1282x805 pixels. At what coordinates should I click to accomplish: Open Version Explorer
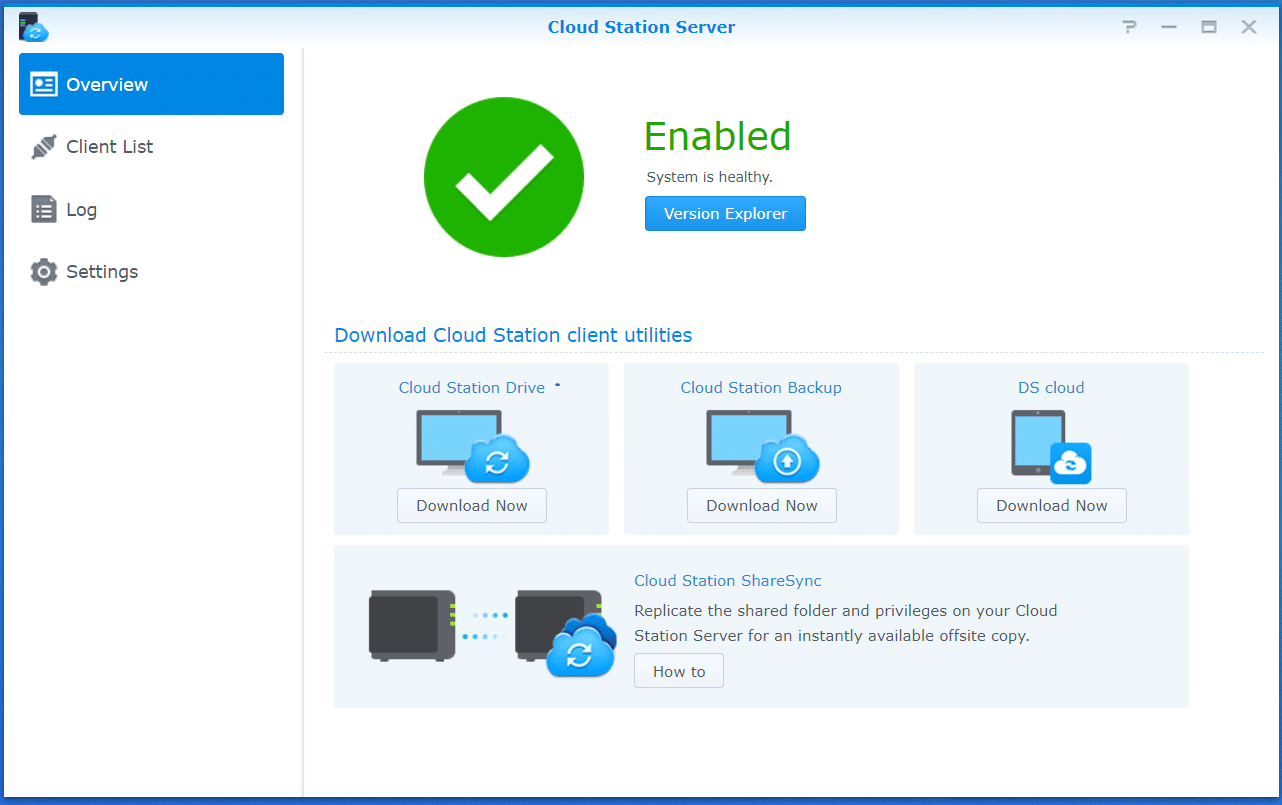(x=725, y=214)
